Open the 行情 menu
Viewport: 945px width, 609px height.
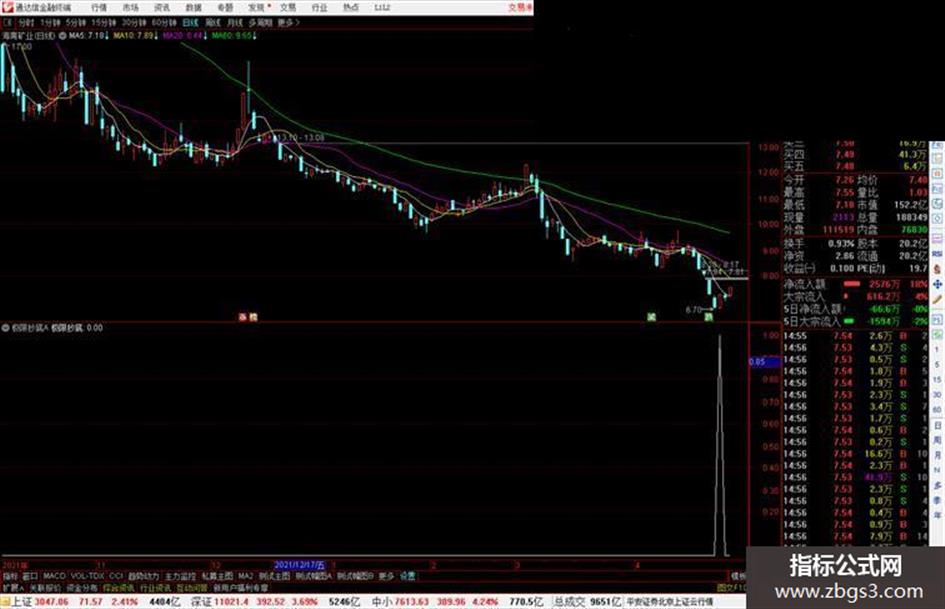tap(99, 7)
